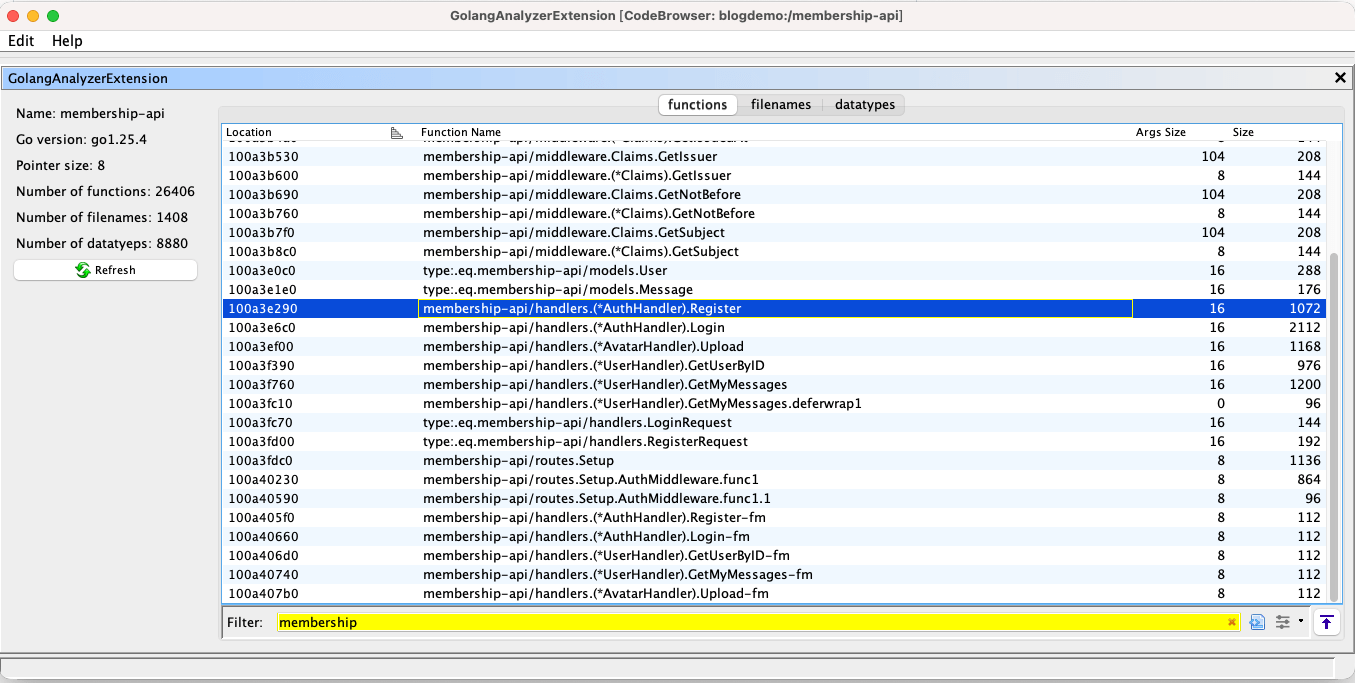
Task: Open the Edit menu
Action: tap(21, 41)
